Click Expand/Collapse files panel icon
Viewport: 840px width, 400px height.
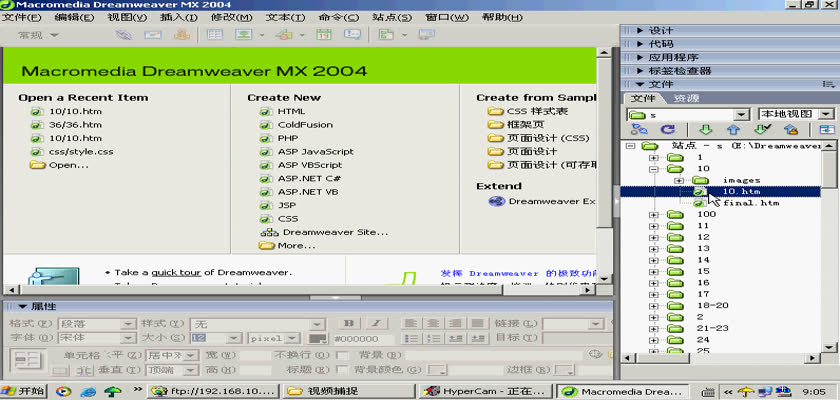click(x=827, y=129)
